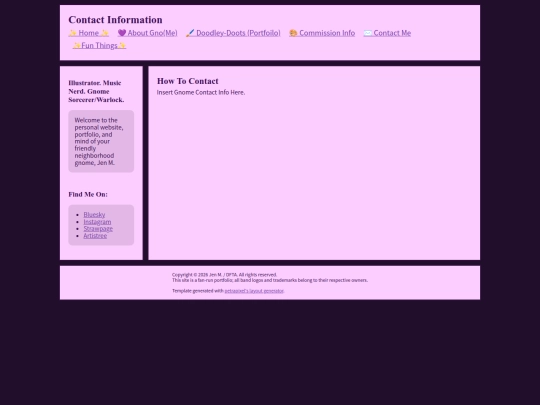Viewport: 540px width, 405px height.
Task: Click the Find Me On: heading
Action: [x=88, y=195]
